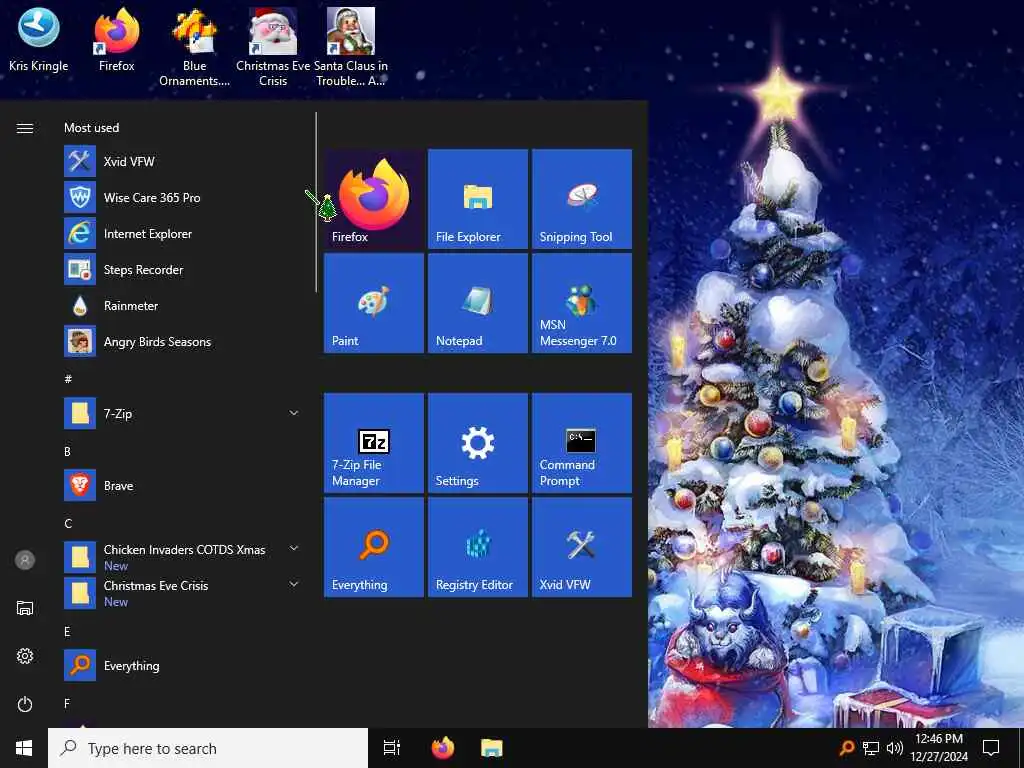
Task: Open the Notepad tile
Action: (x=477, y=303)
